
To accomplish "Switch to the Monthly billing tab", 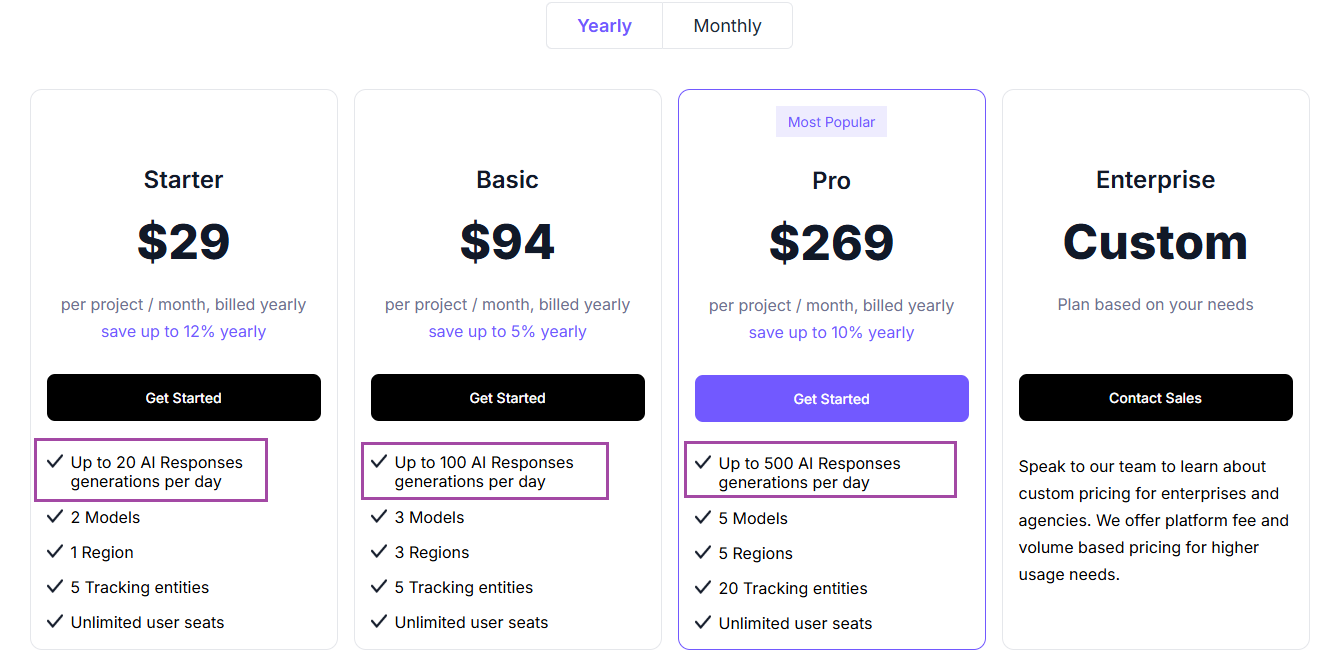I will (x=727, y=25).
